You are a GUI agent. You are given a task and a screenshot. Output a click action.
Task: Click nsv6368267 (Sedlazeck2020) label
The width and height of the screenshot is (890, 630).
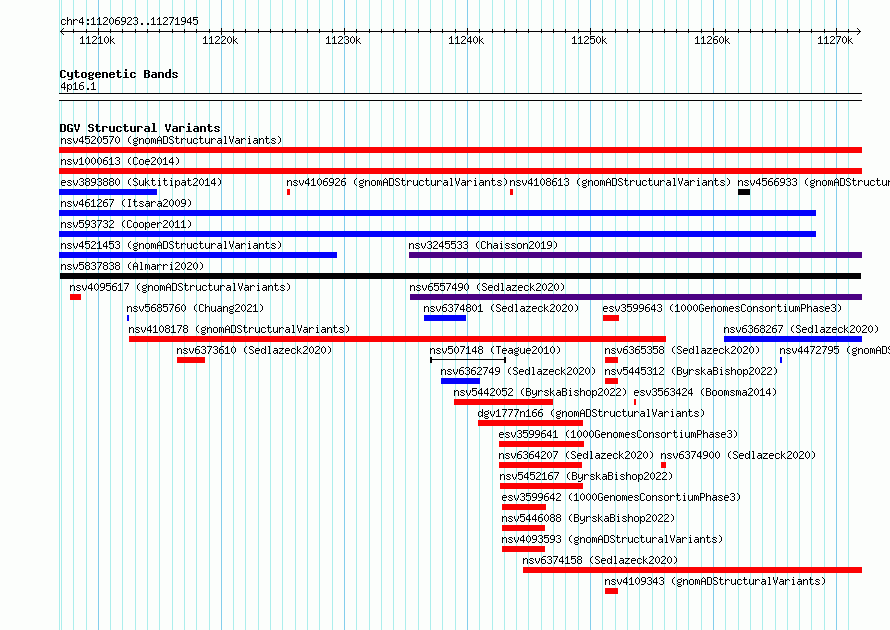tap(801, 329)
